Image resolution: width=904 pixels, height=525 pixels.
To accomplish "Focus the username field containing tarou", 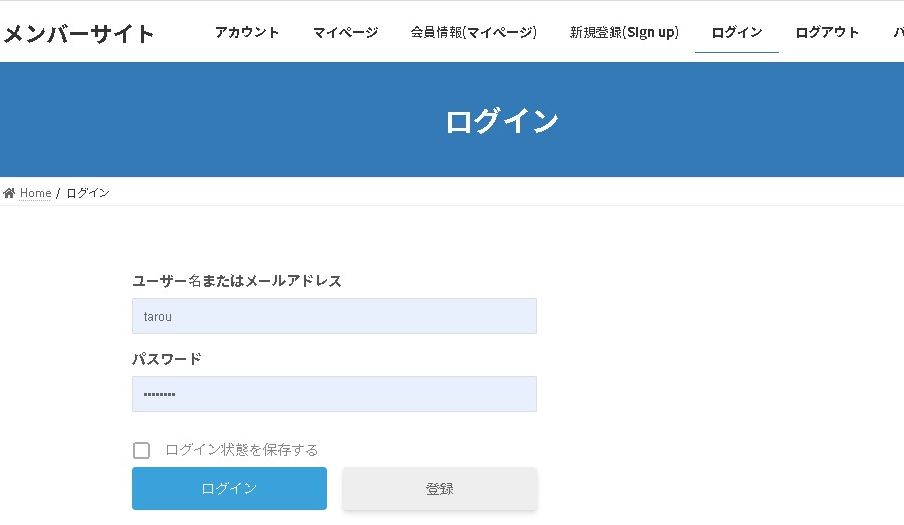I will (334, 316).
